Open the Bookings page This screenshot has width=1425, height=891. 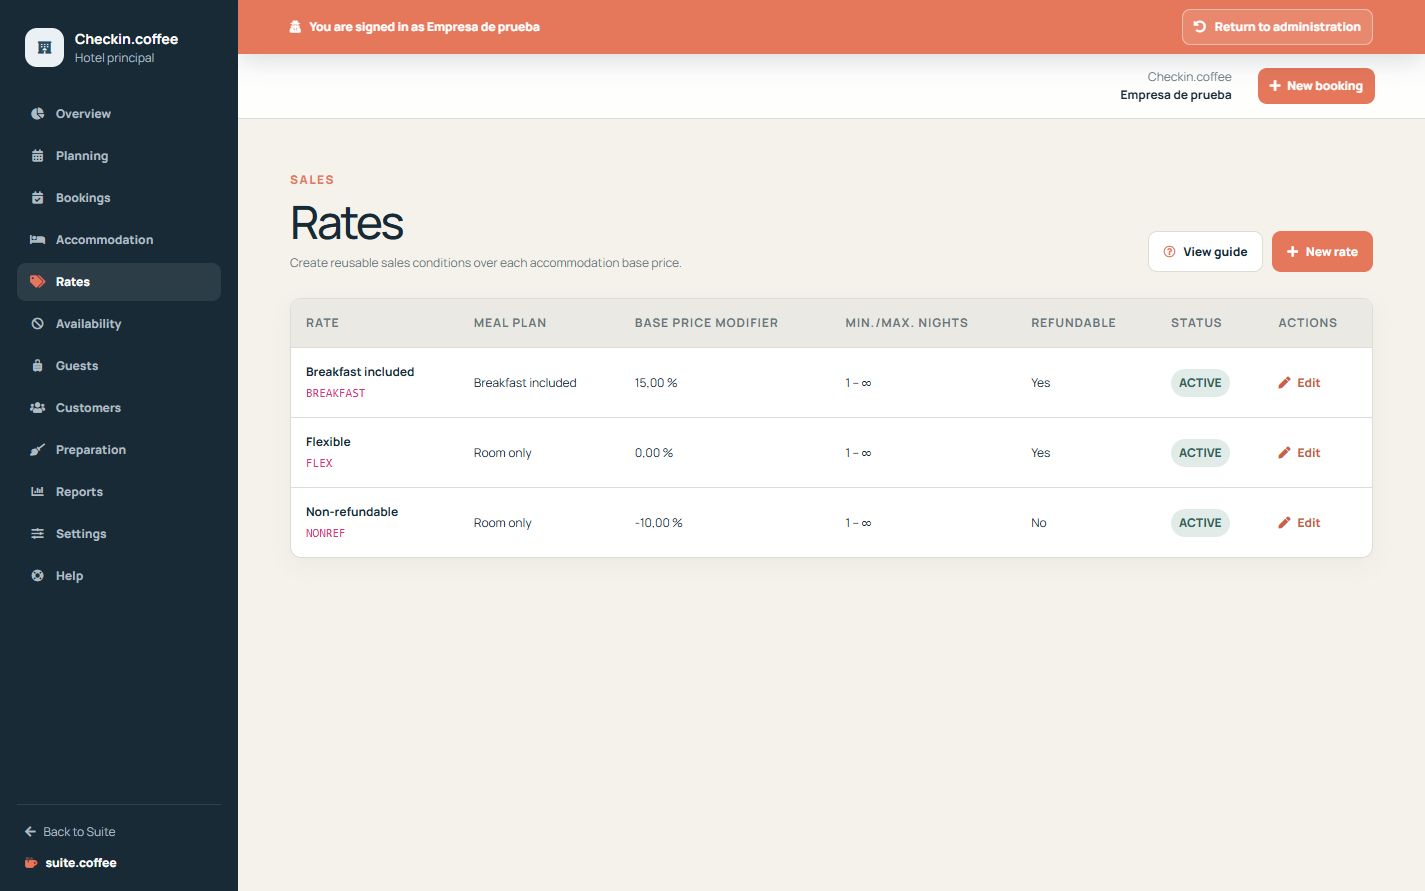pos(119,198)
